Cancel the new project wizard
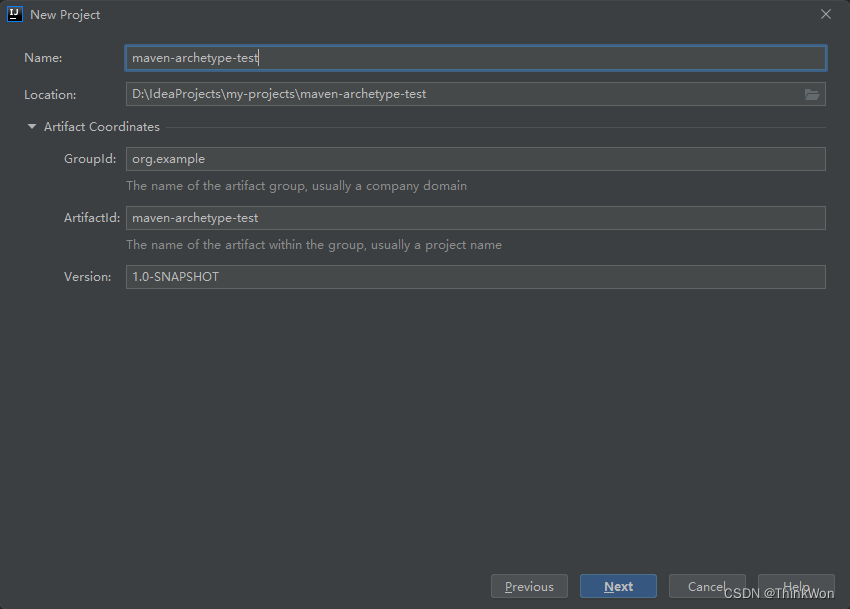This screenshot has width=850, height=609. [707, 586]
